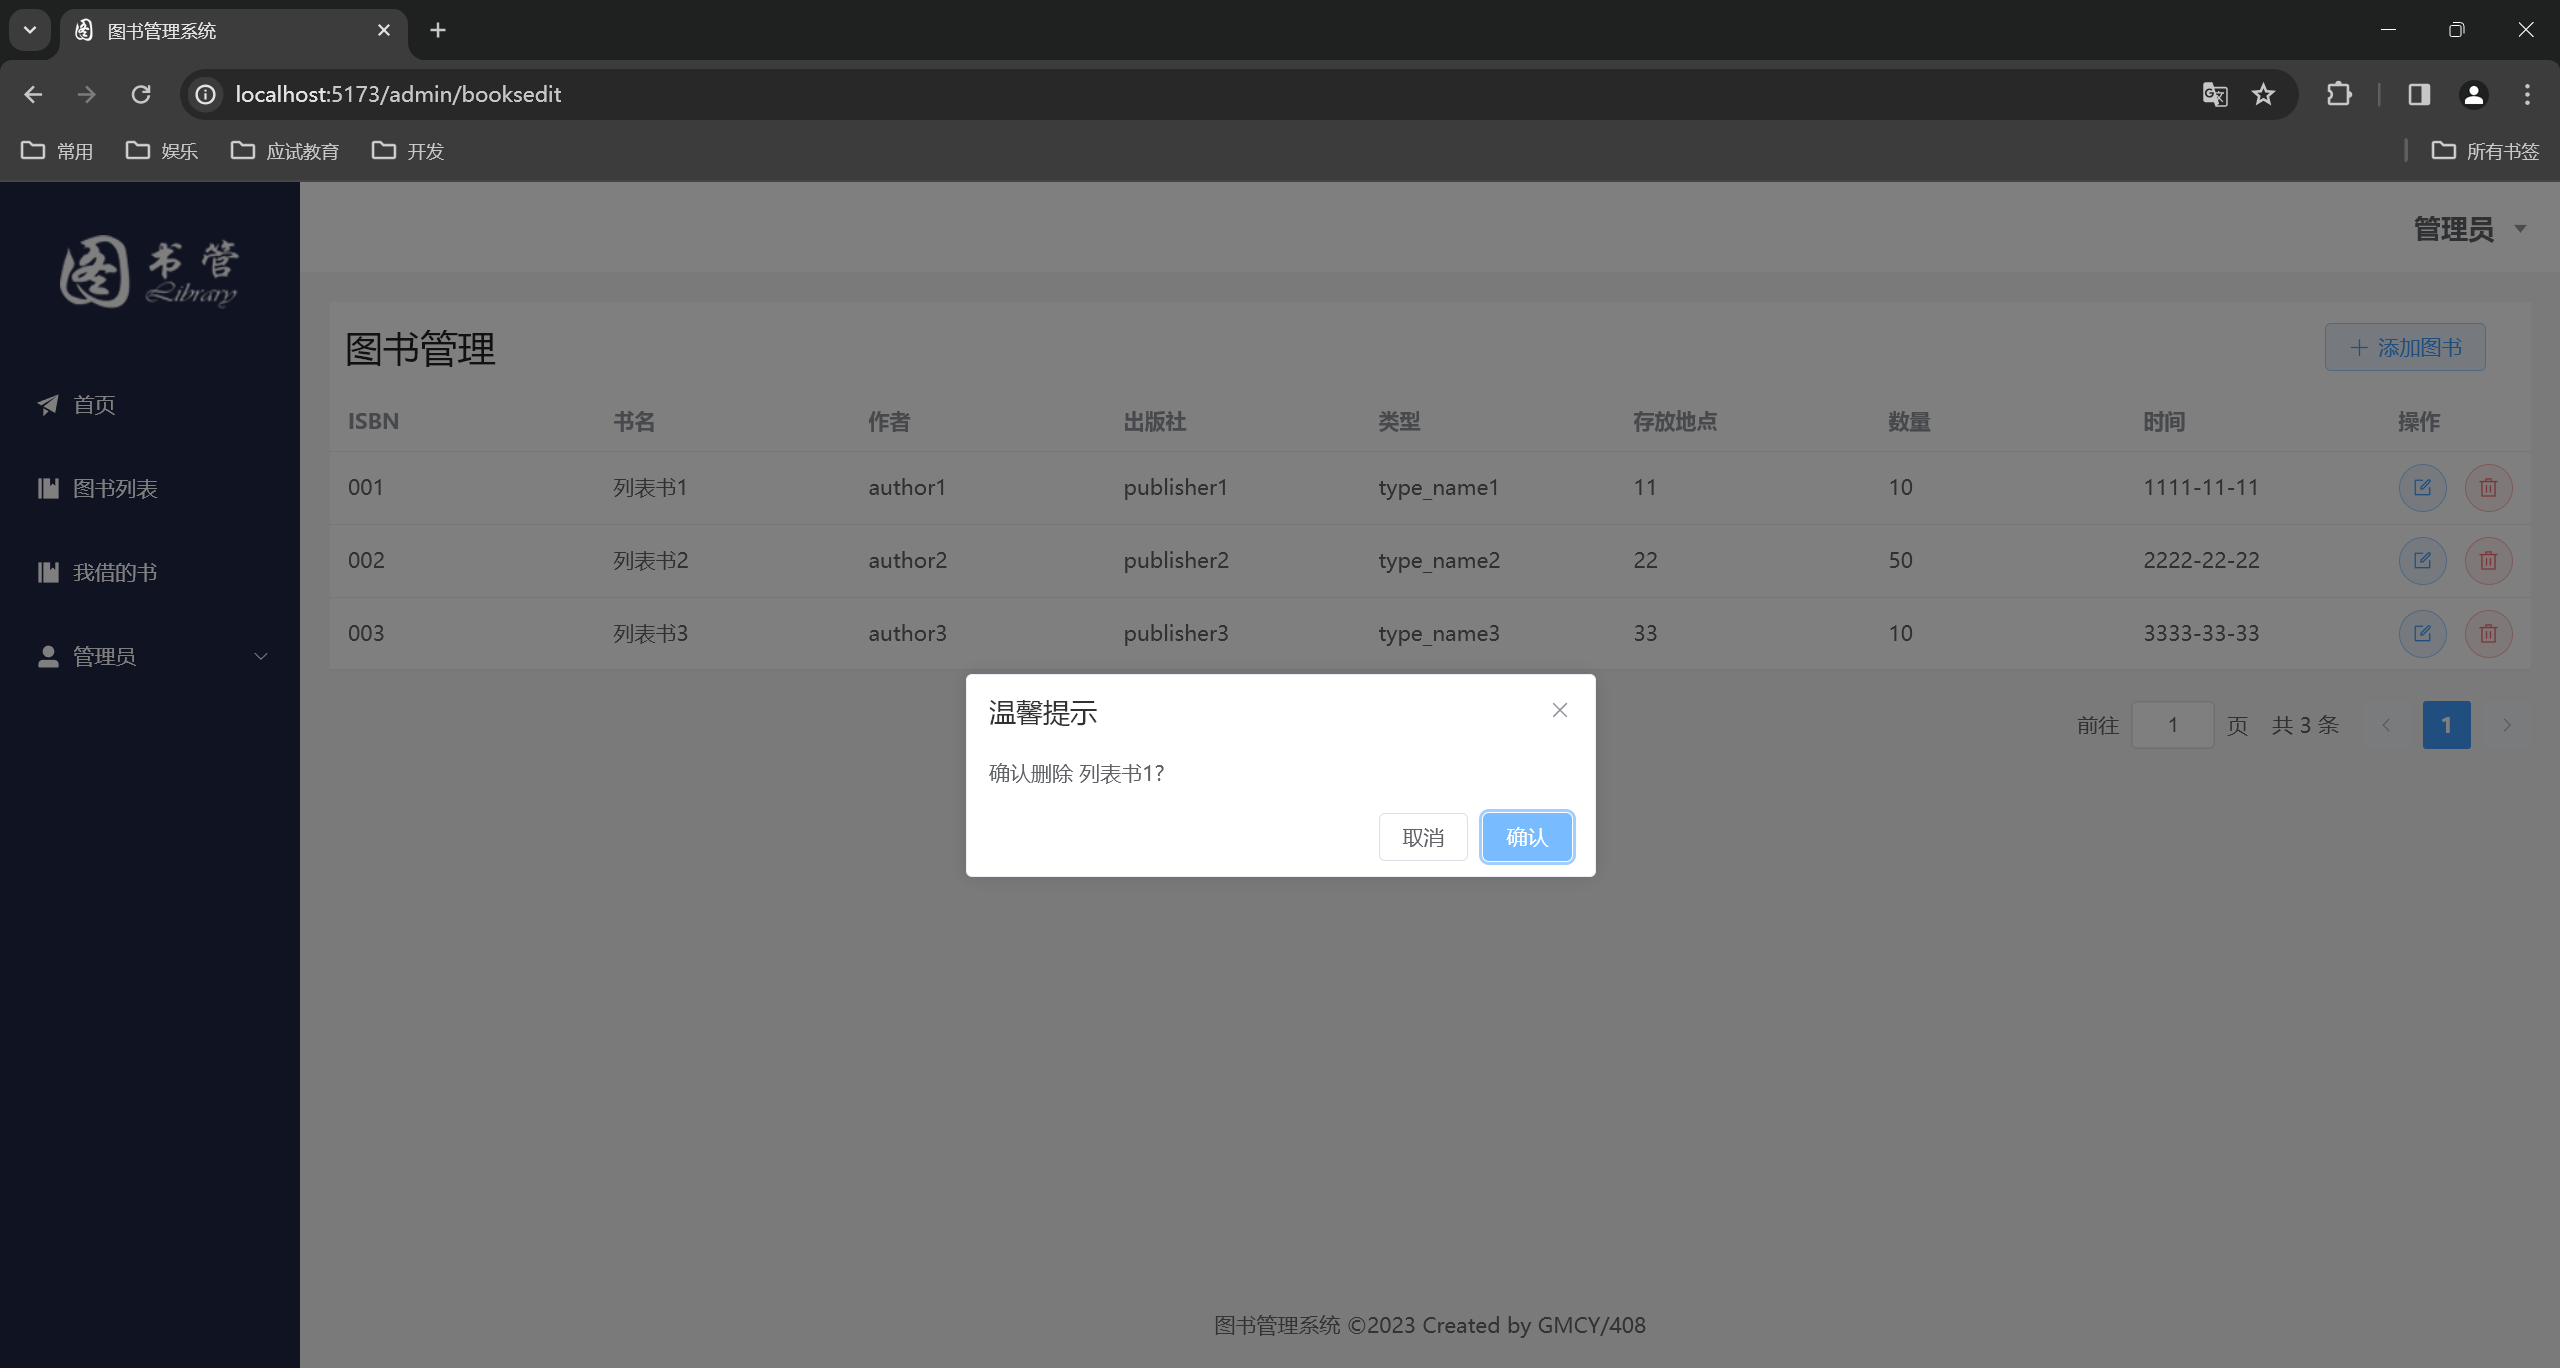The height and width of the screenshot is (1368, 2560).
Task: Open the 应试教育 bookmark folder
Action: click(285, 151)
